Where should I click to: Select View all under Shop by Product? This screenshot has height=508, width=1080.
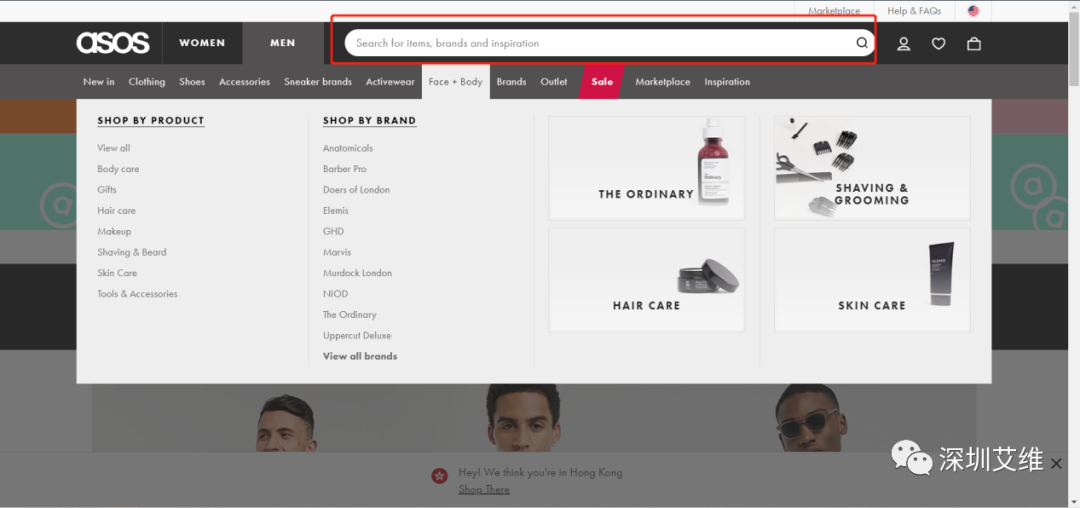coord(114,148)
